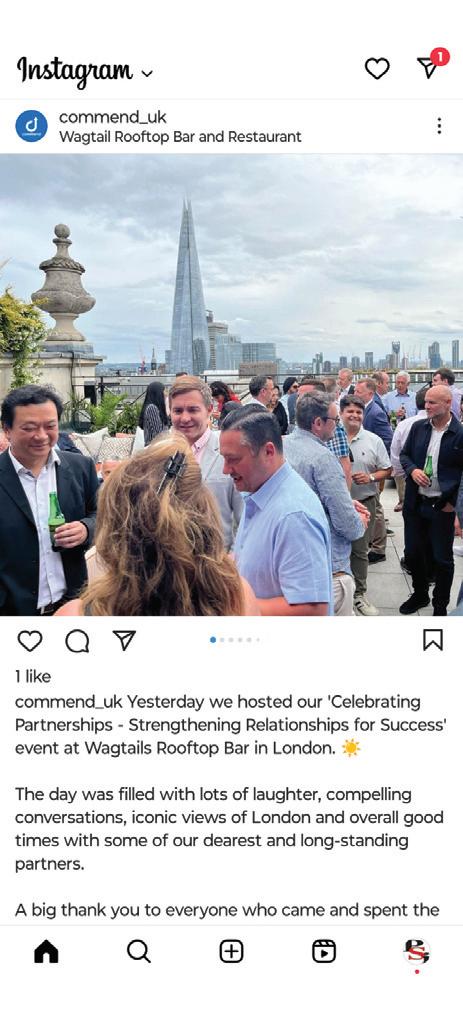This screenshot has height=1028, width=463.
Task: Select second dot of carousel indicator
Action: coord(222,640)
